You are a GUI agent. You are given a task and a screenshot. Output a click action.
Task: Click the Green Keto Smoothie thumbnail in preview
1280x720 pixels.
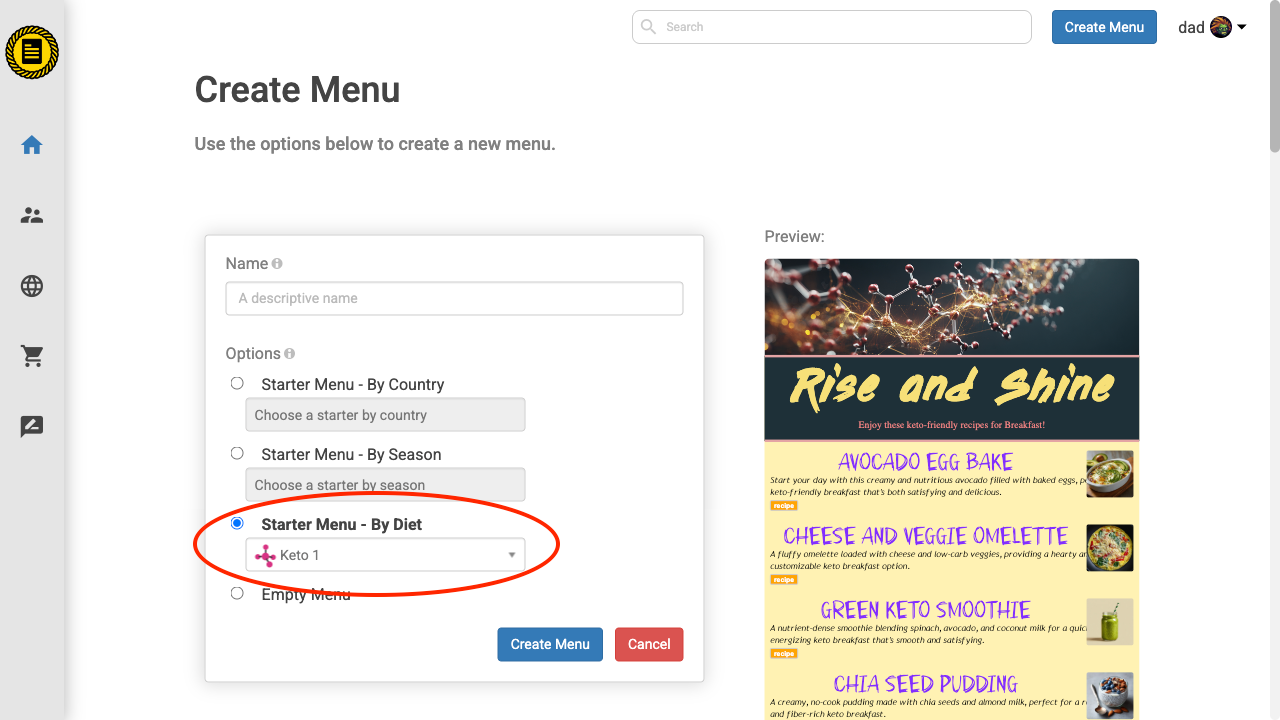[1109, 621]
